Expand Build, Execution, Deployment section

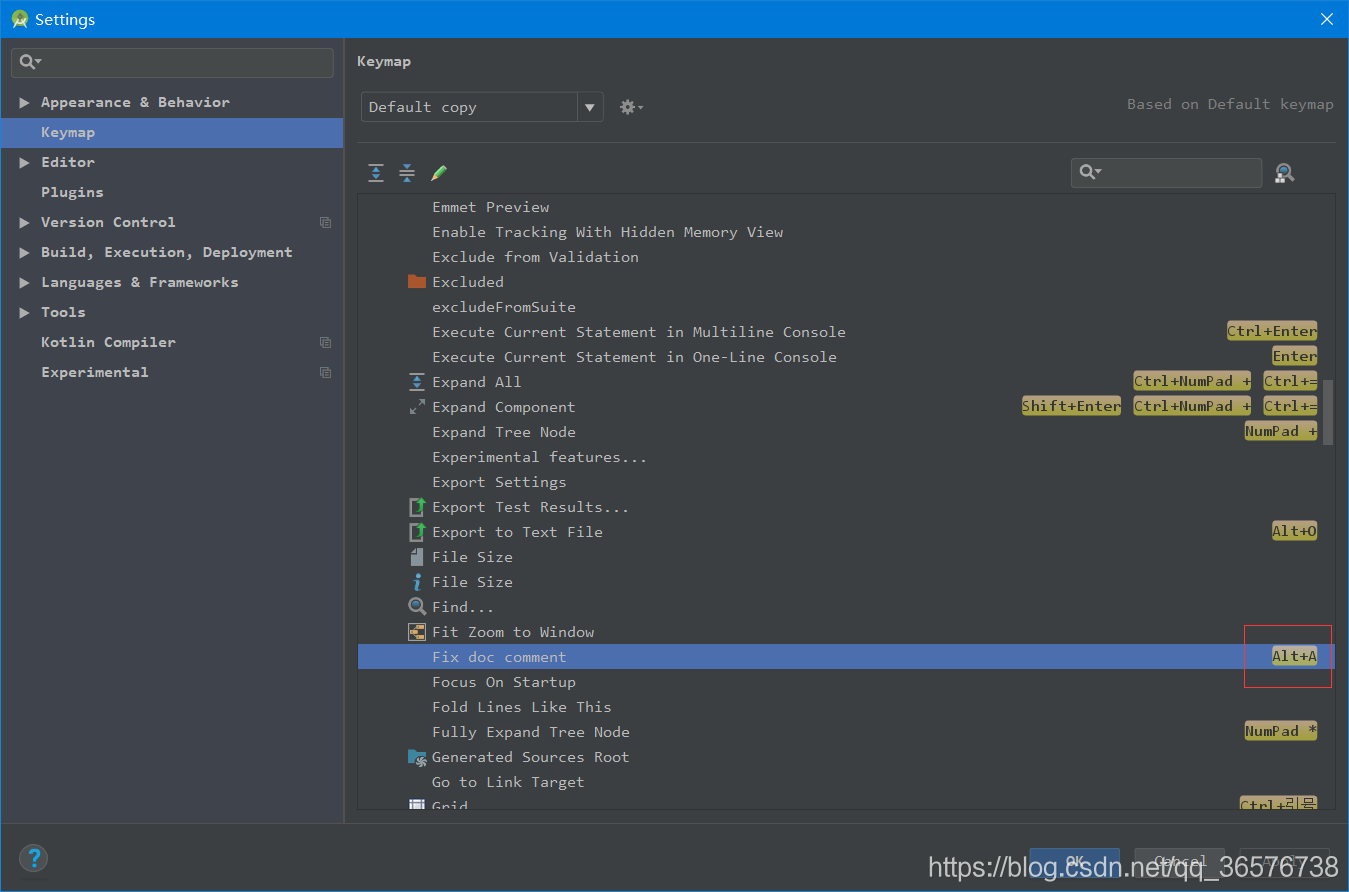tap(24, 252)
